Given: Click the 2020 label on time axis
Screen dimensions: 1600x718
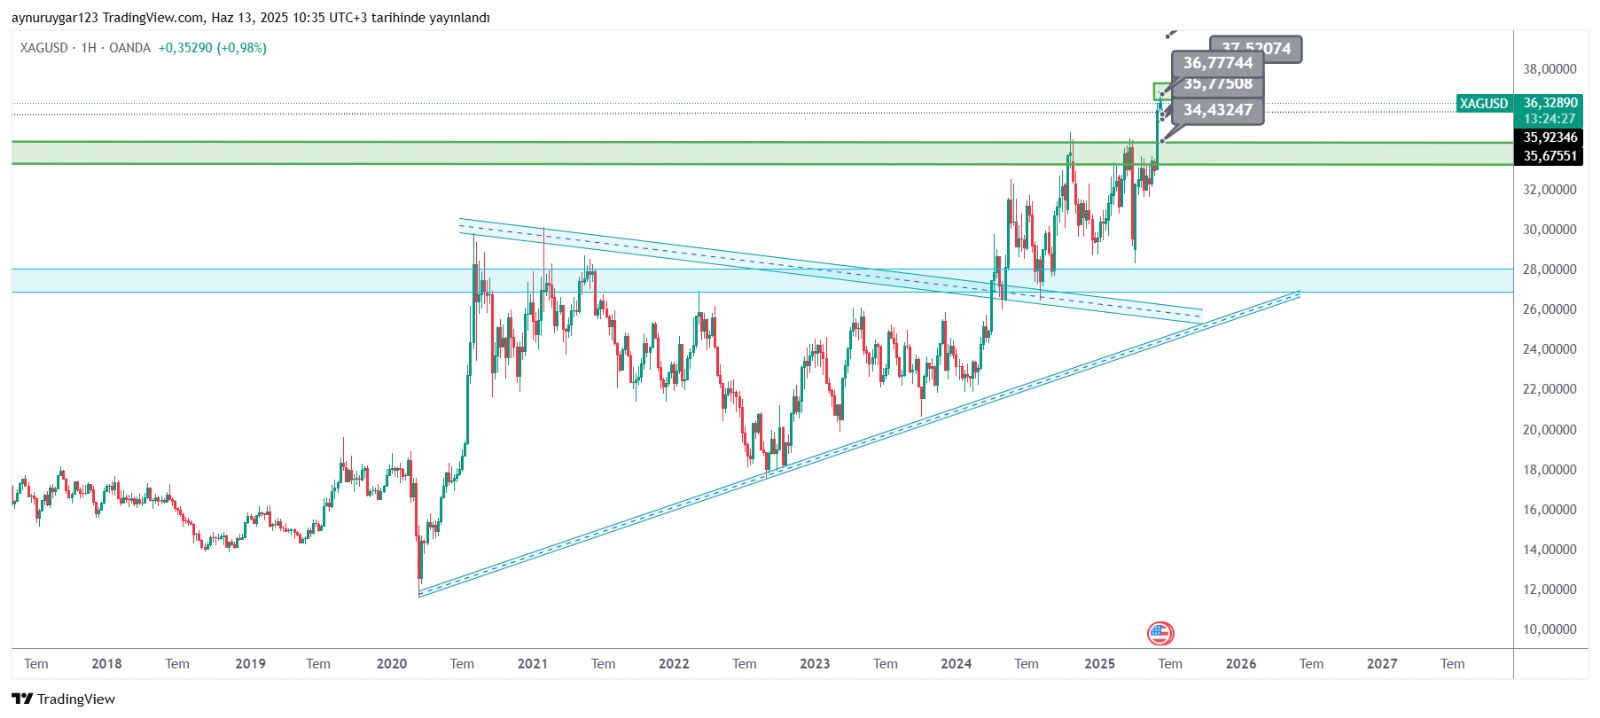Looking at the screenshot, I should pyautogui.click(x=391, y=664).
